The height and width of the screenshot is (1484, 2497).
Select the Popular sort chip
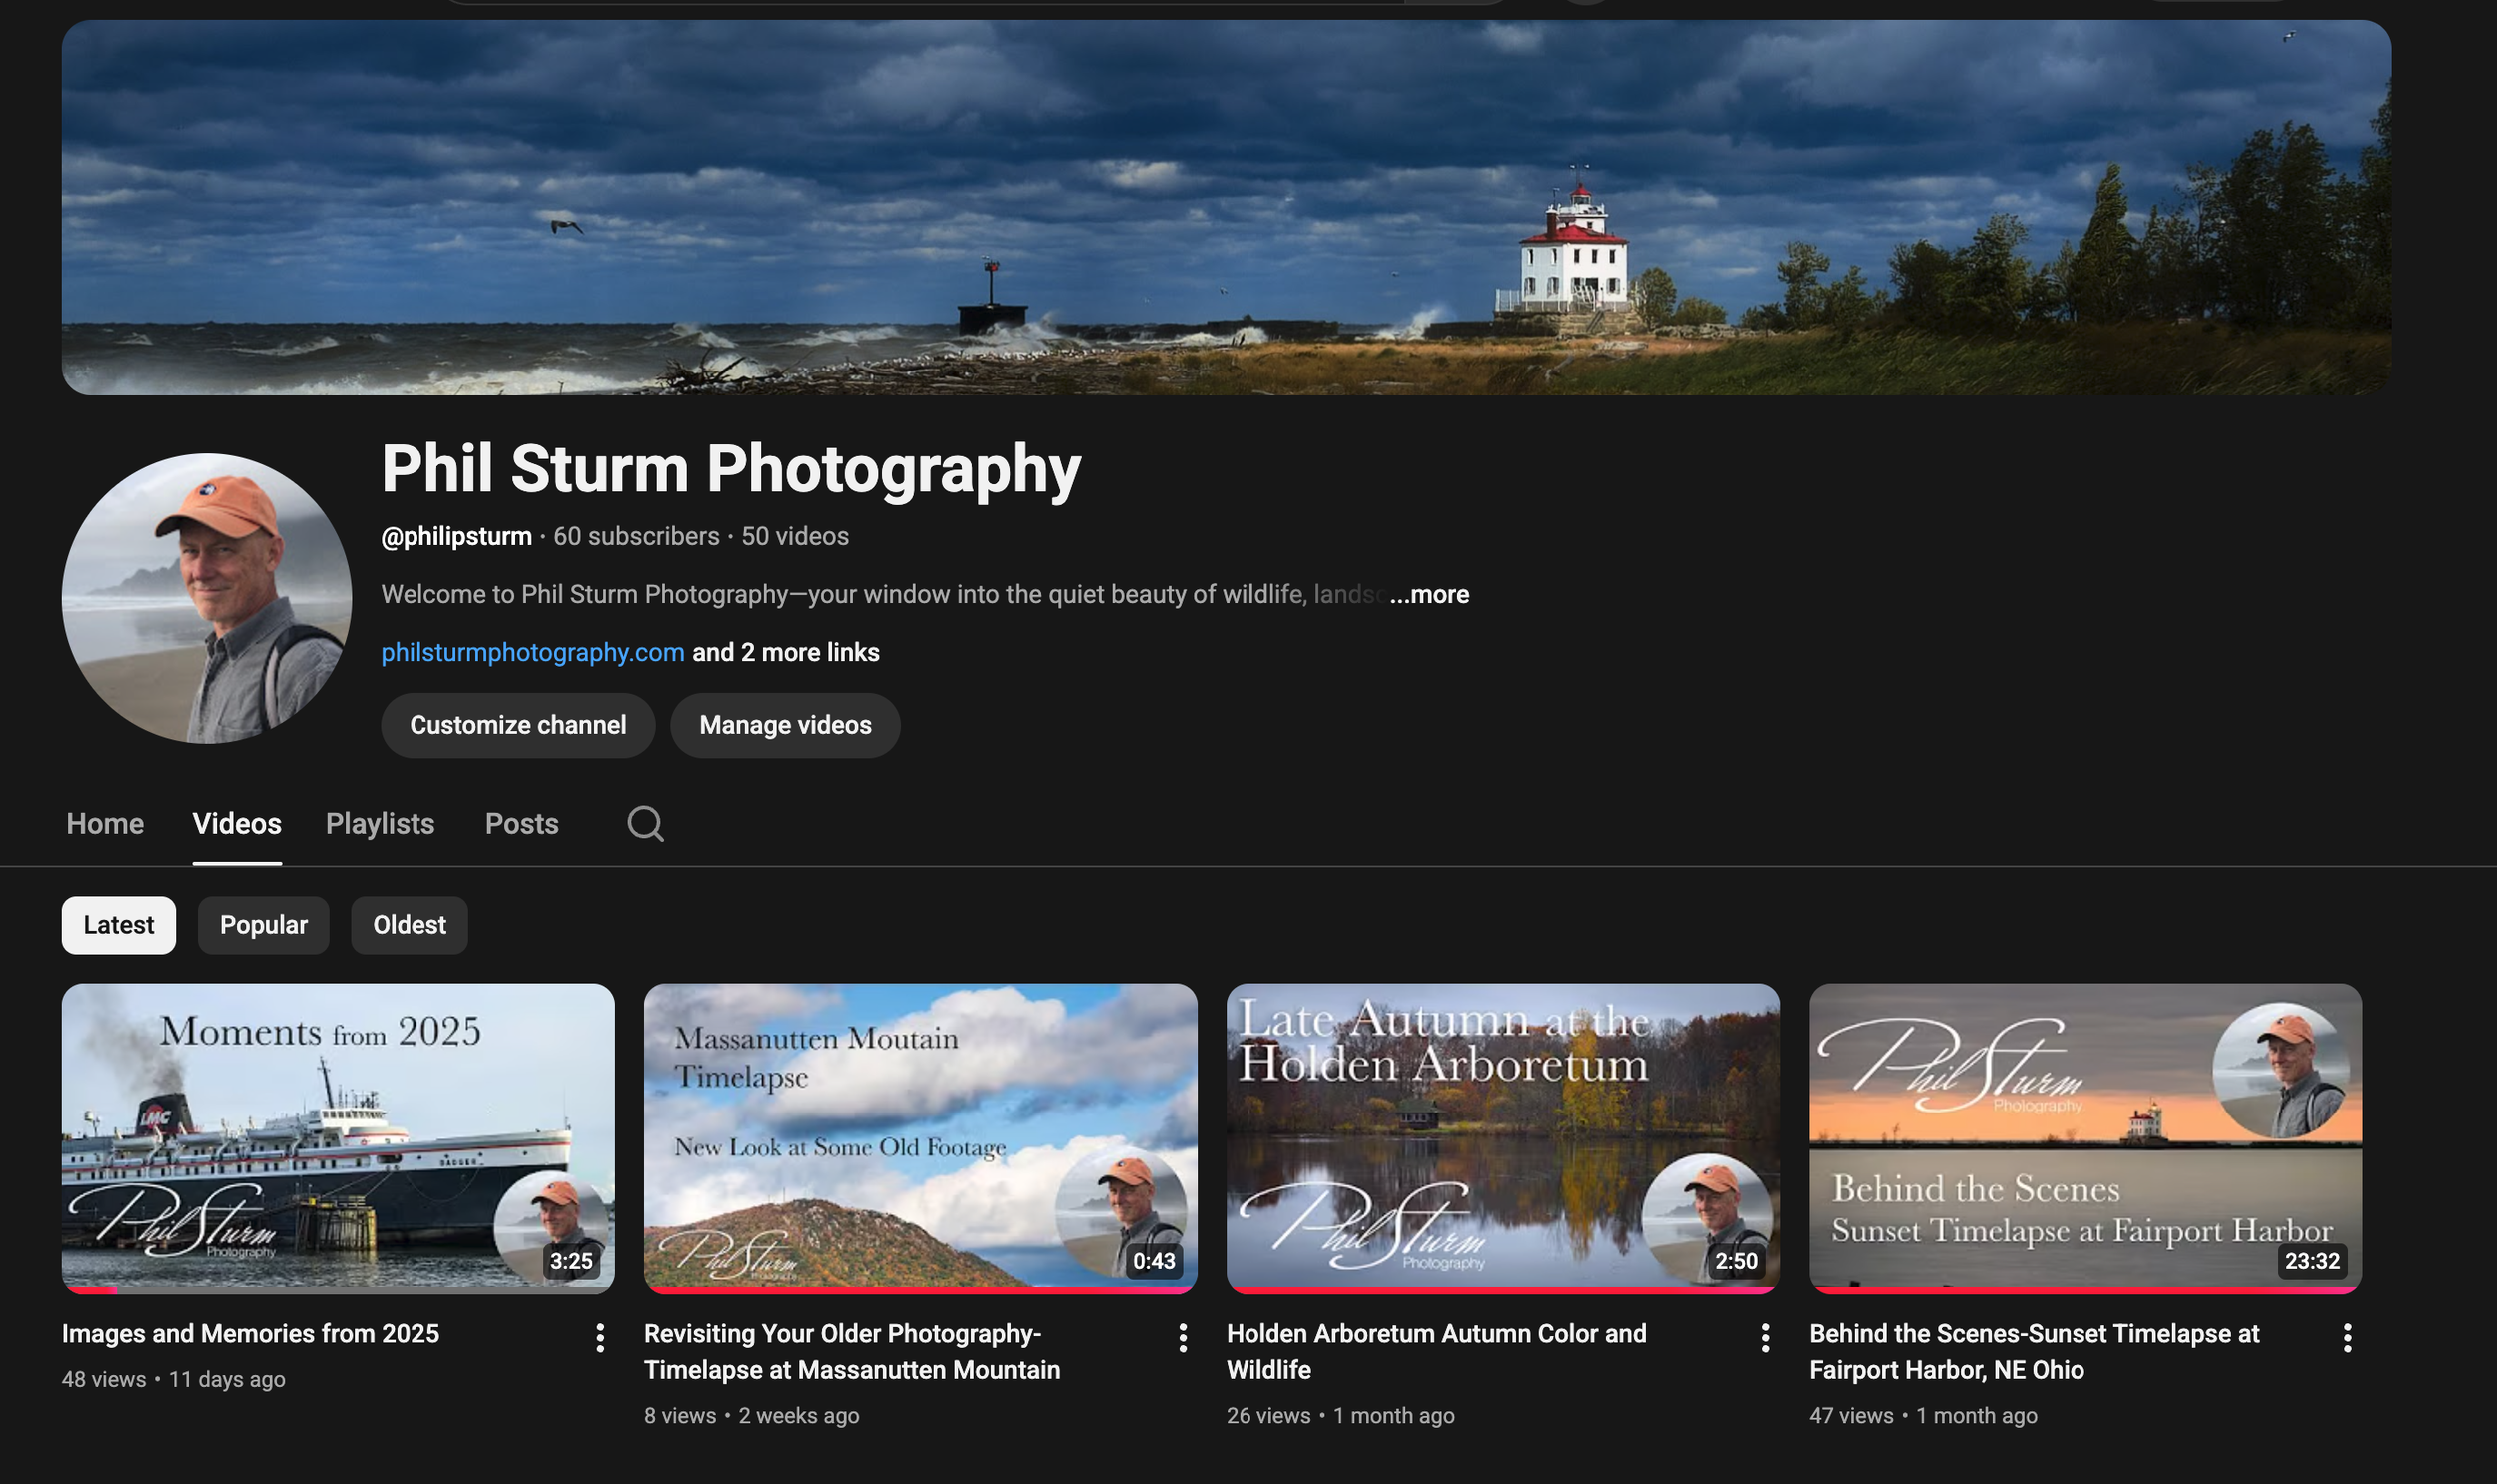263,924
